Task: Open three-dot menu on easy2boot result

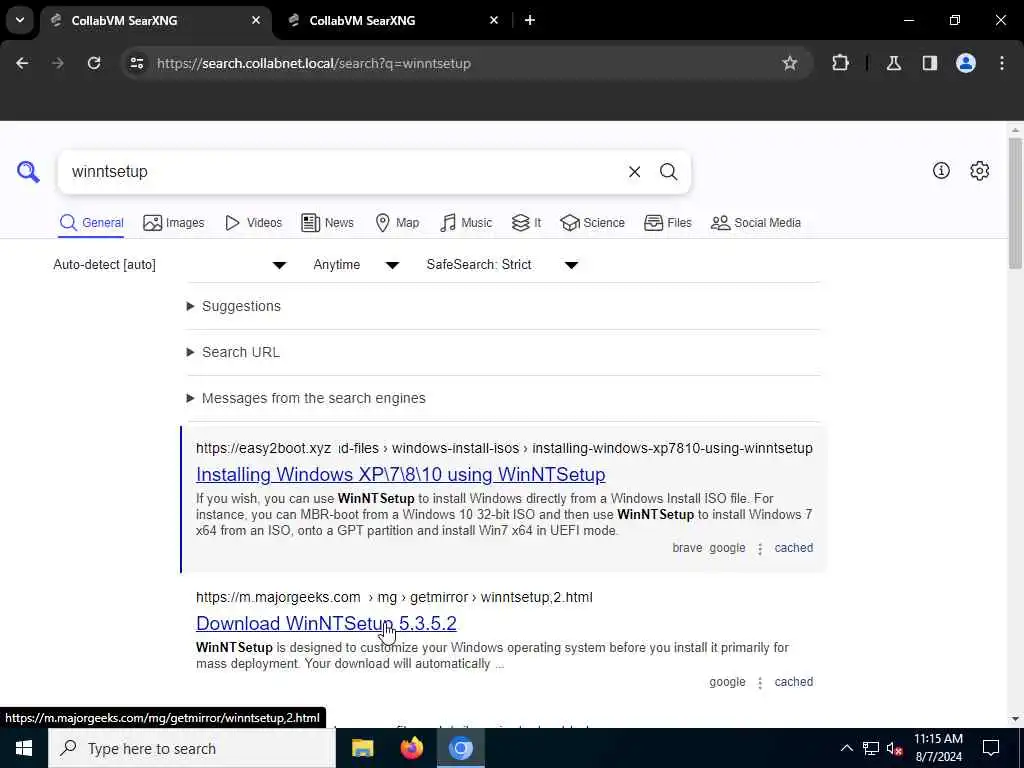Action: [x=760, y=549]
